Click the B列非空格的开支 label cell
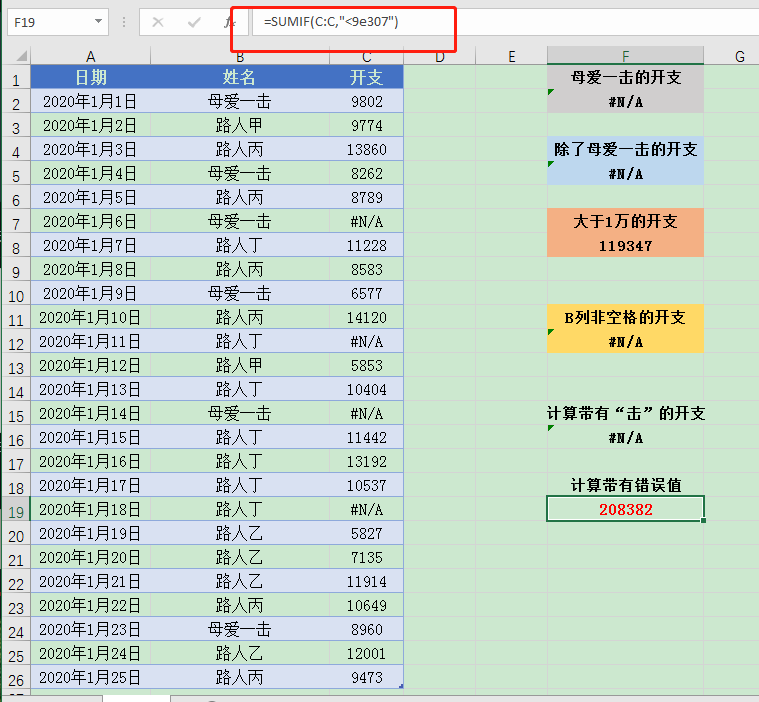Viewport: 759px width, 702px height. 625,317
